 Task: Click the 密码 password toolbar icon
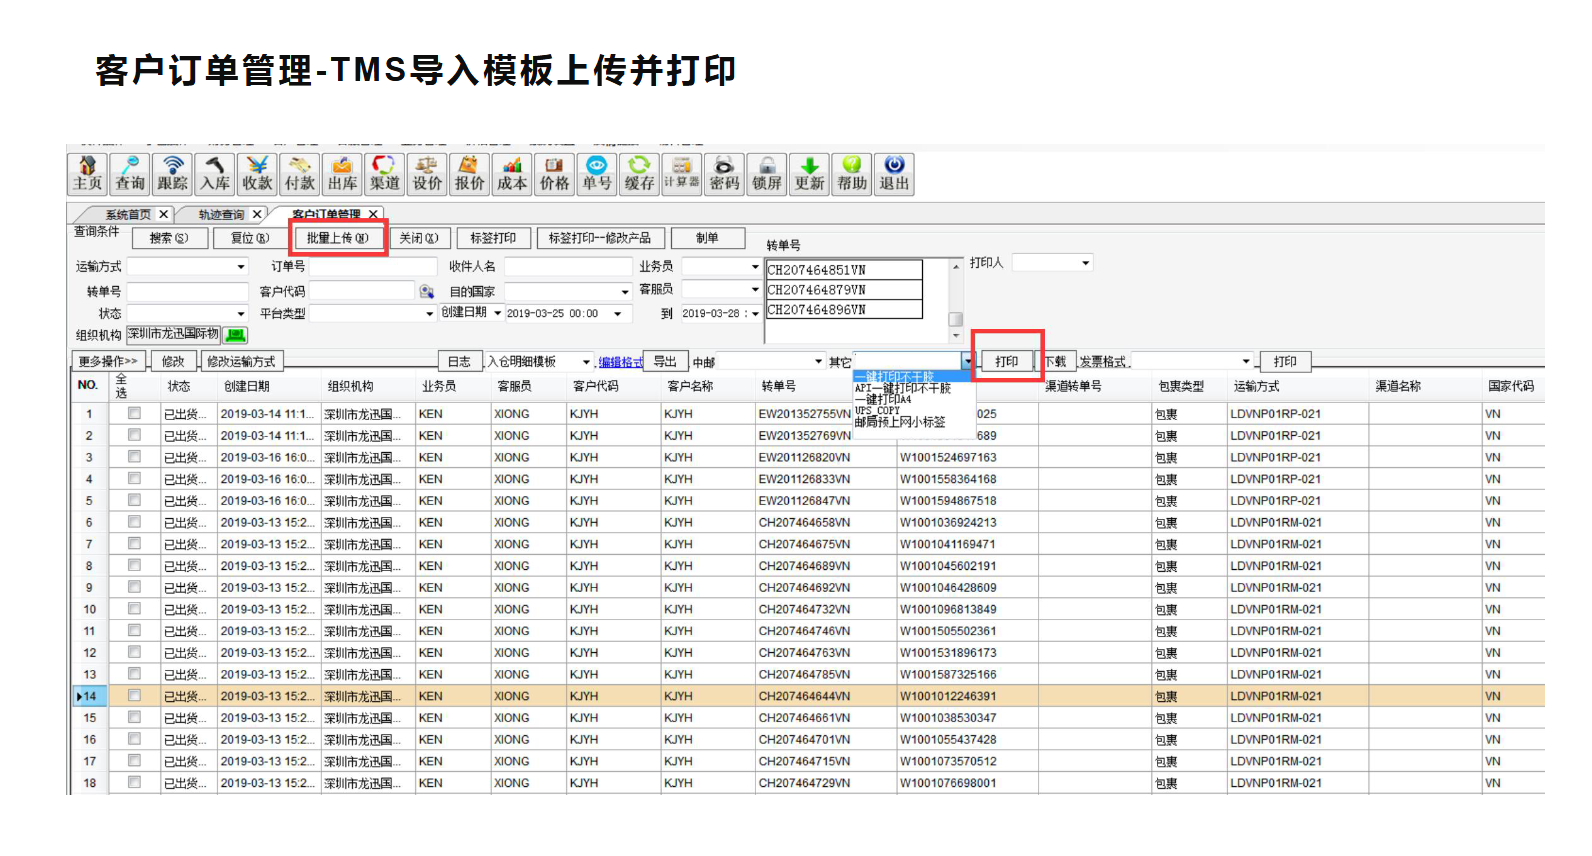[x=725, y=174]
